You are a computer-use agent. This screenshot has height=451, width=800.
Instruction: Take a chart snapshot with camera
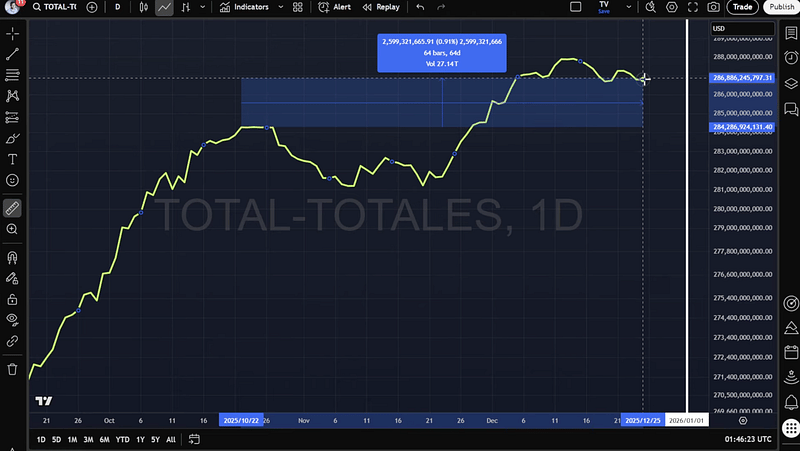point(713,7)
